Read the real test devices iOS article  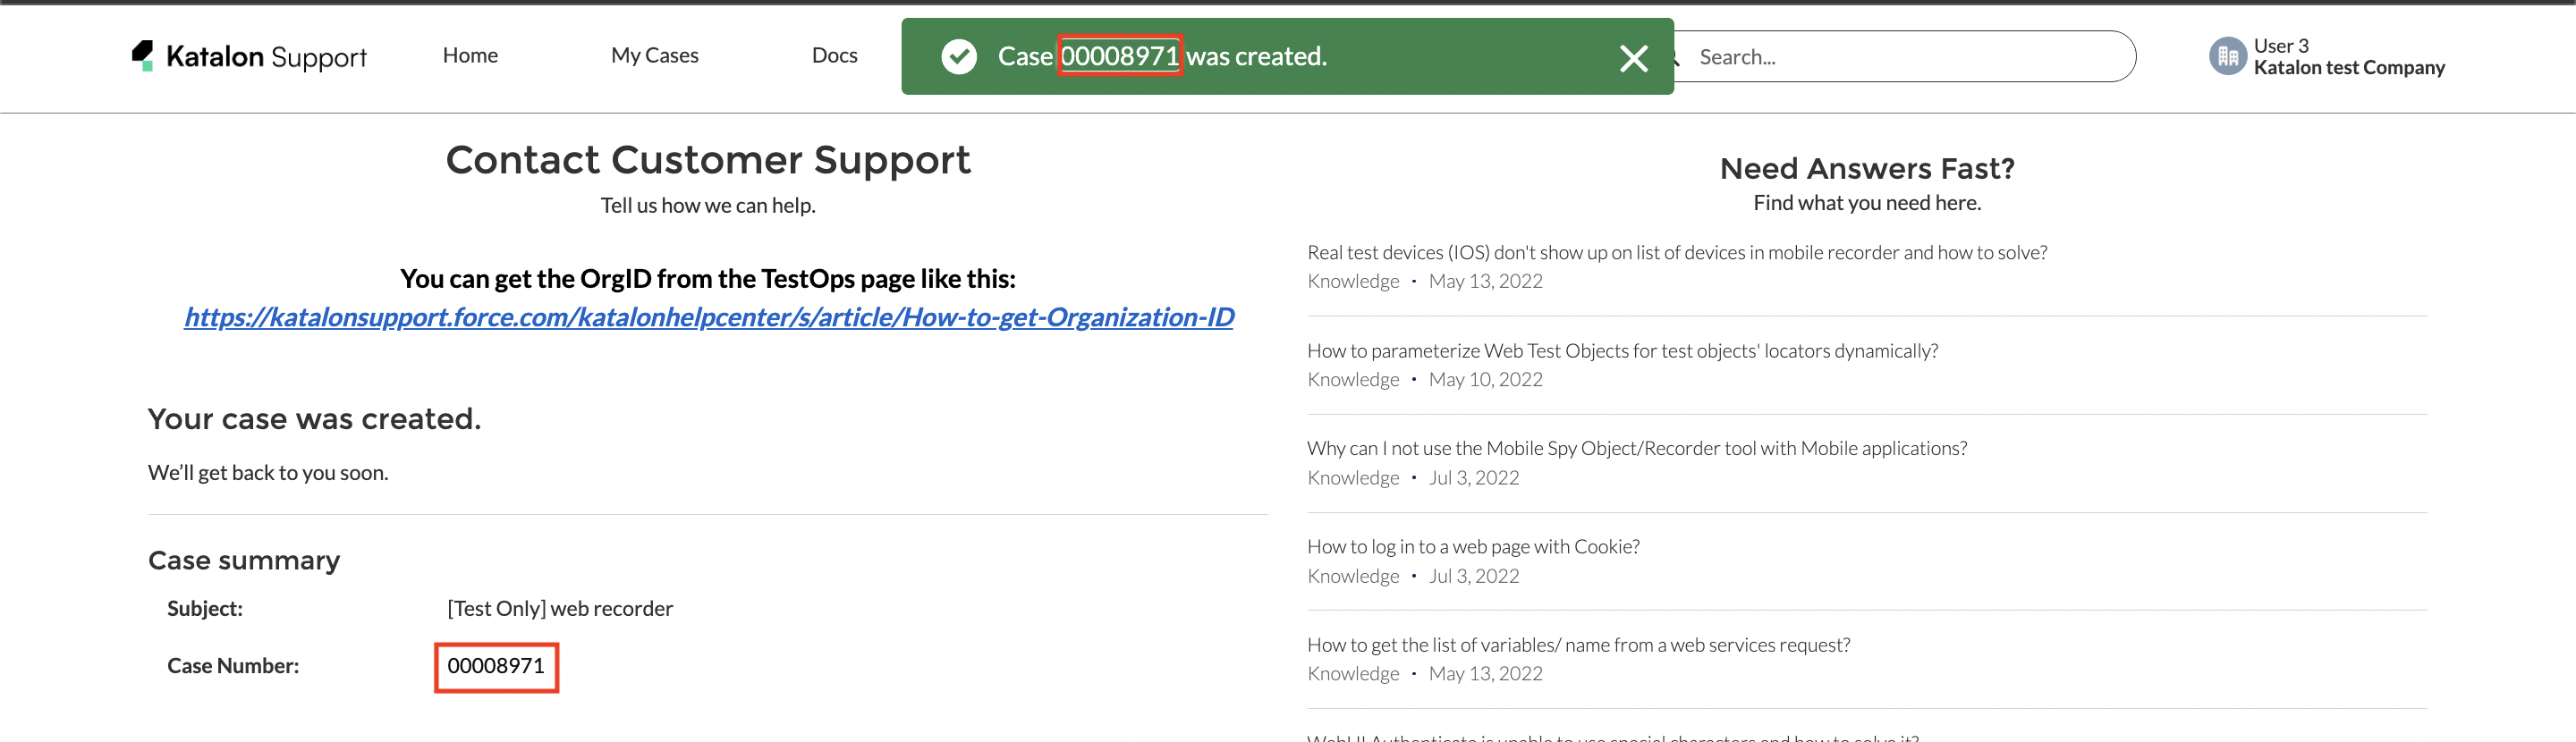click(x=1676, y=253)
